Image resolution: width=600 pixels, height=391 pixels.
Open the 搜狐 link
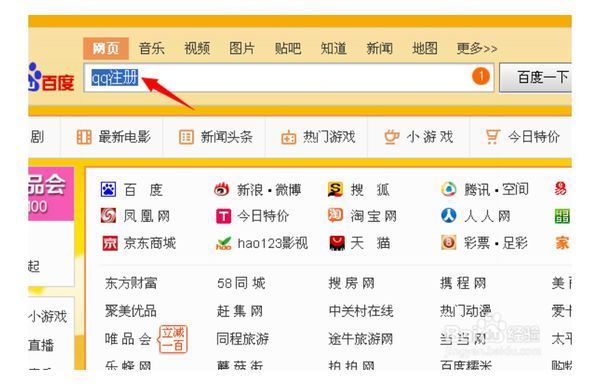(370, 190)
